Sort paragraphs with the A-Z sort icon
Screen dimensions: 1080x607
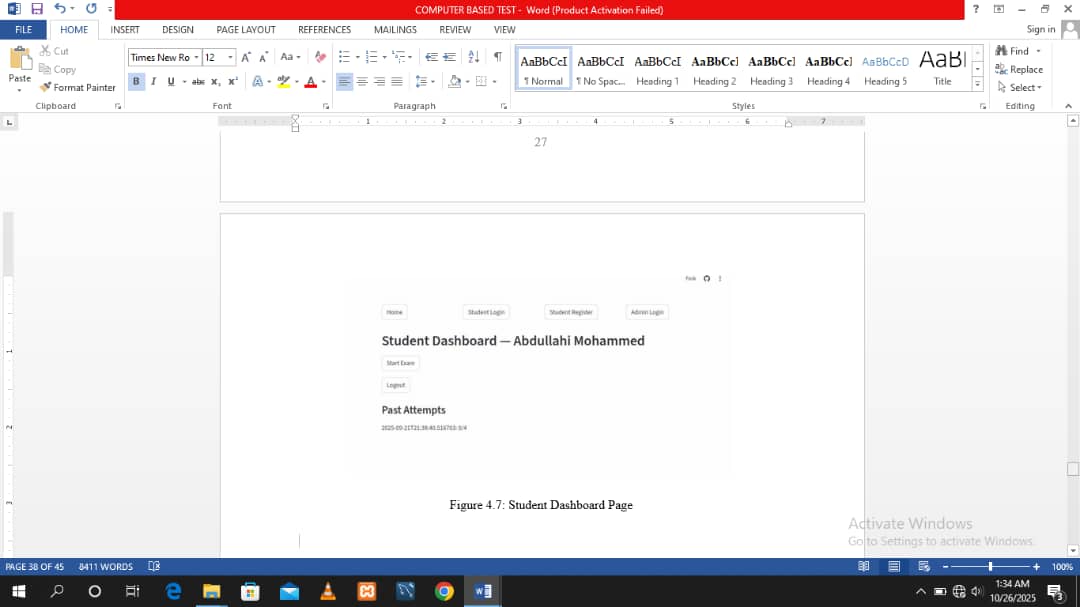click(x=474, y=57)
